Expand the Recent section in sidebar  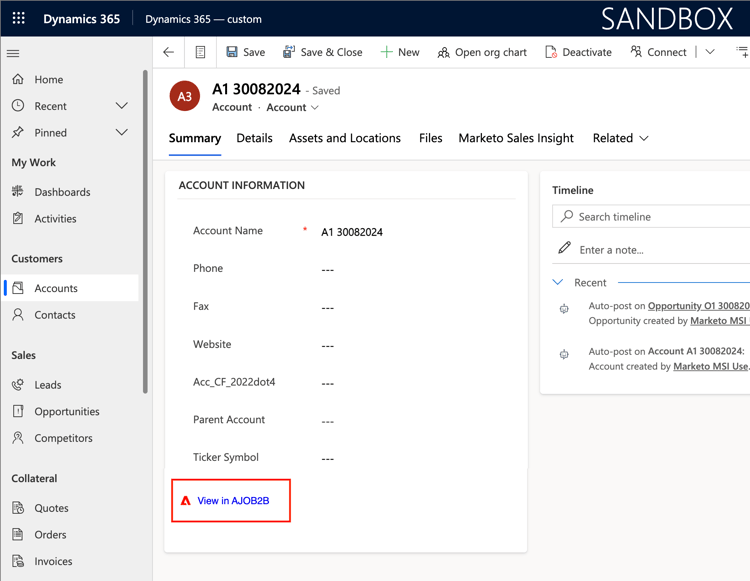pos(122,106)
